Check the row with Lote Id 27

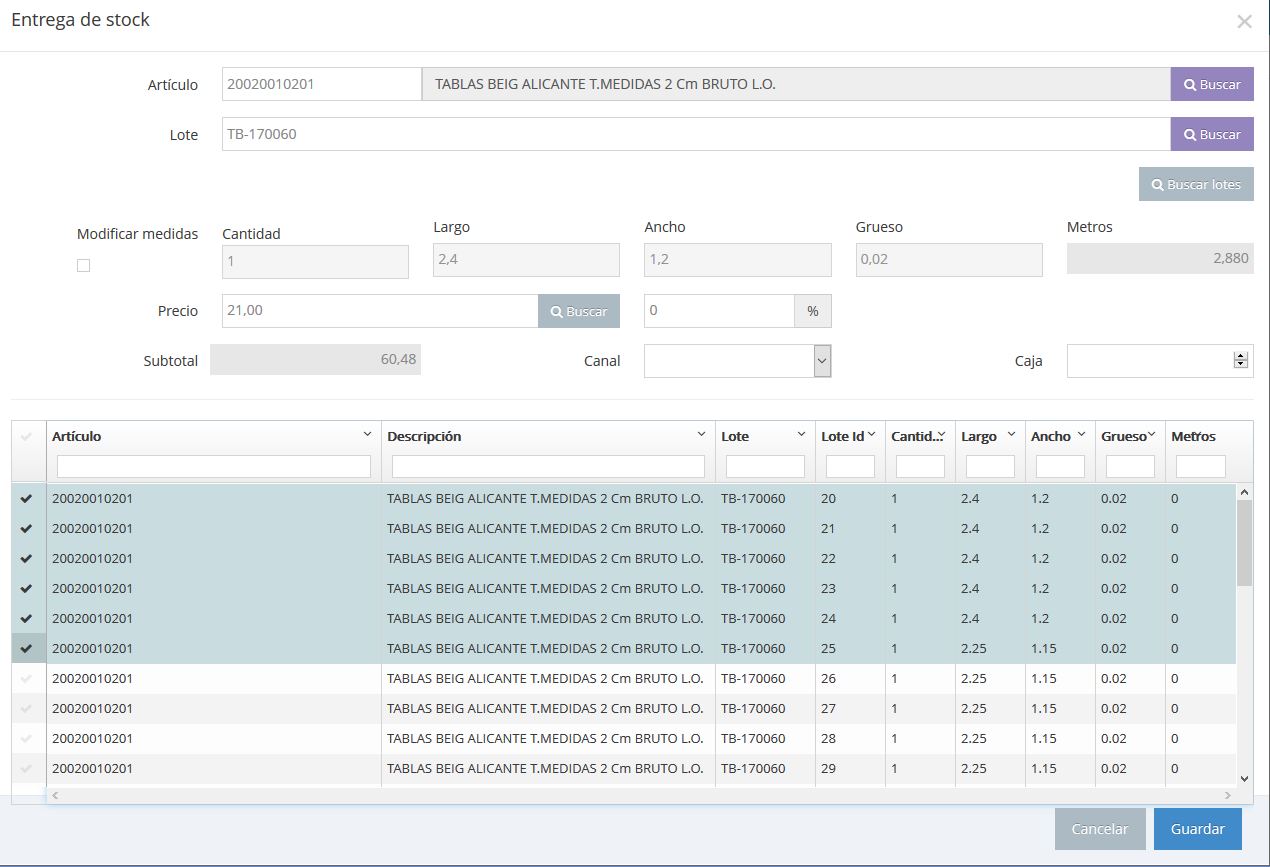click(x=27, y=708)
